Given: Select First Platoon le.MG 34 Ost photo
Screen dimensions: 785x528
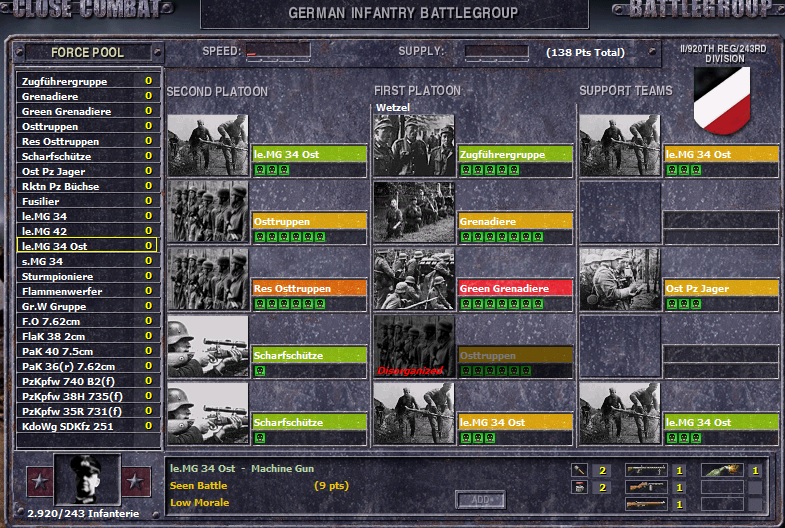Looking at the screenshot, I should (414, 413).
